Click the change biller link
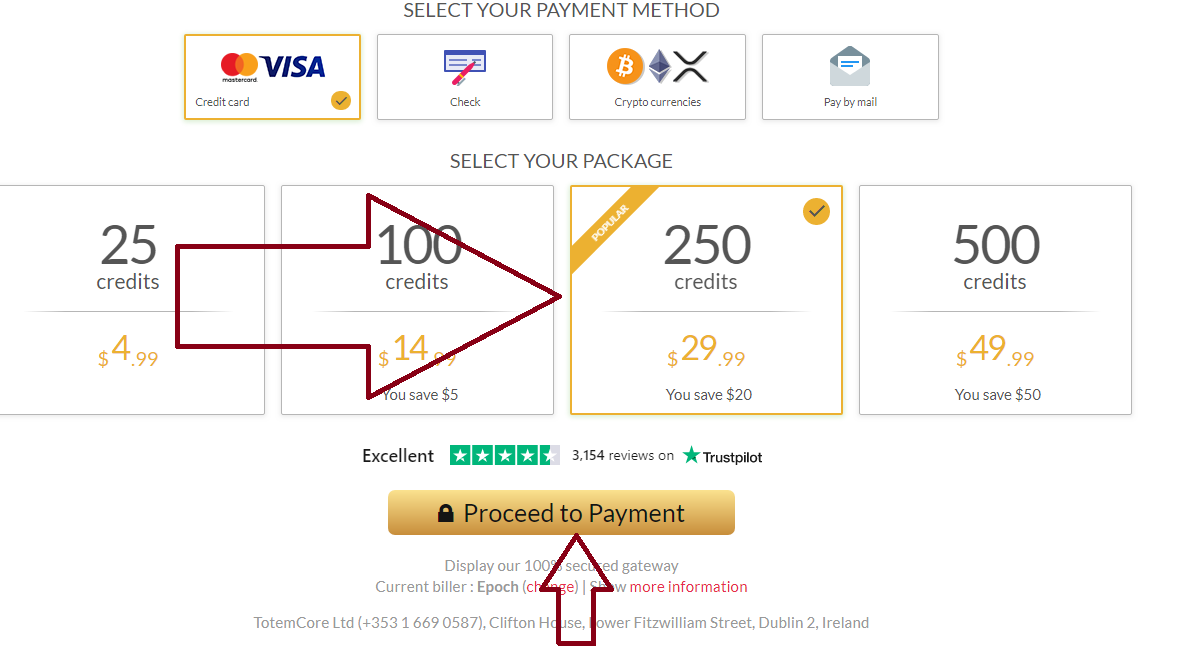Screen dimensions: 1179x669 pos(550,587)
